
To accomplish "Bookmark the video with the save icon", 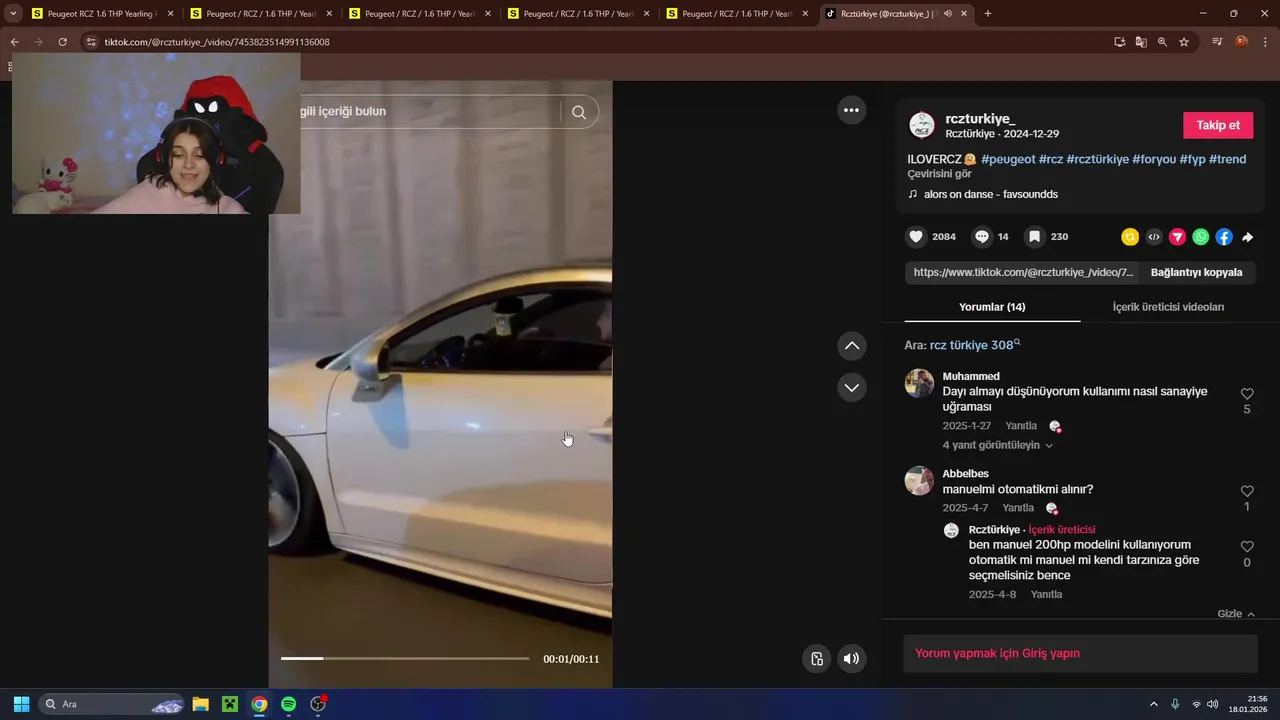I will 1034,237.
